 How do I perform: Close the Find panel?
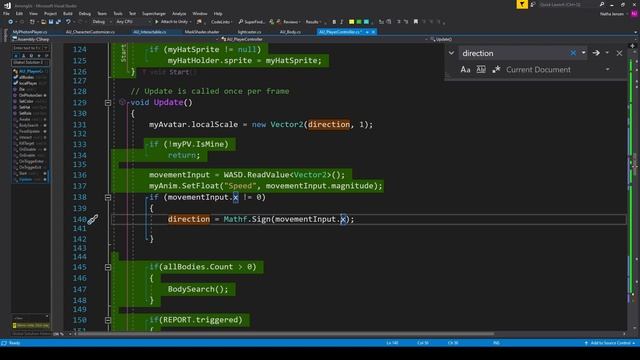click(619, 53)
